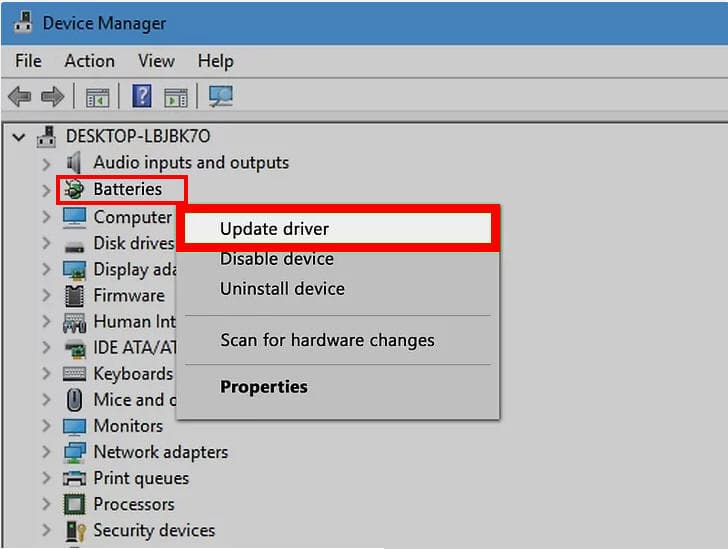The height and width of the screenshot is (549, 728).
Task: Select the Monitors tree item
Action: tap(127, 426)
